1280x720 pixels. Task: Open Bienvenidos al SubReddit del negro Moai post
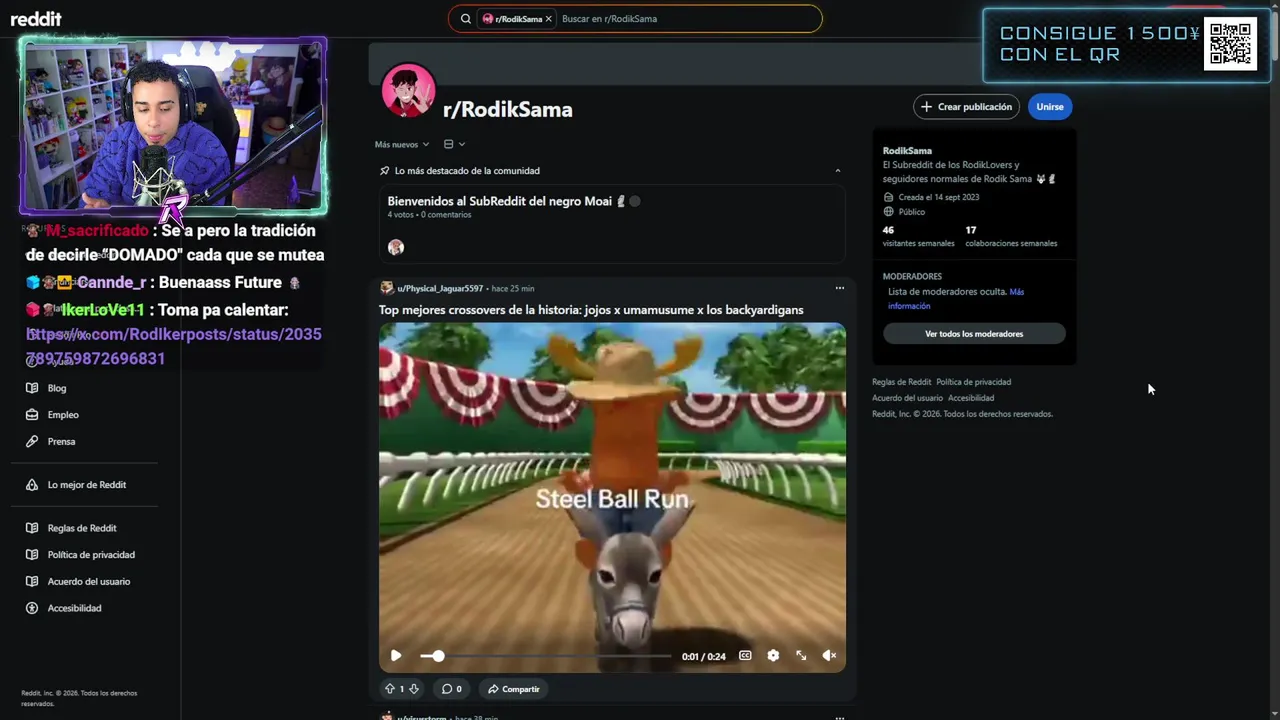pyautogui.click(x=499, y=201)
